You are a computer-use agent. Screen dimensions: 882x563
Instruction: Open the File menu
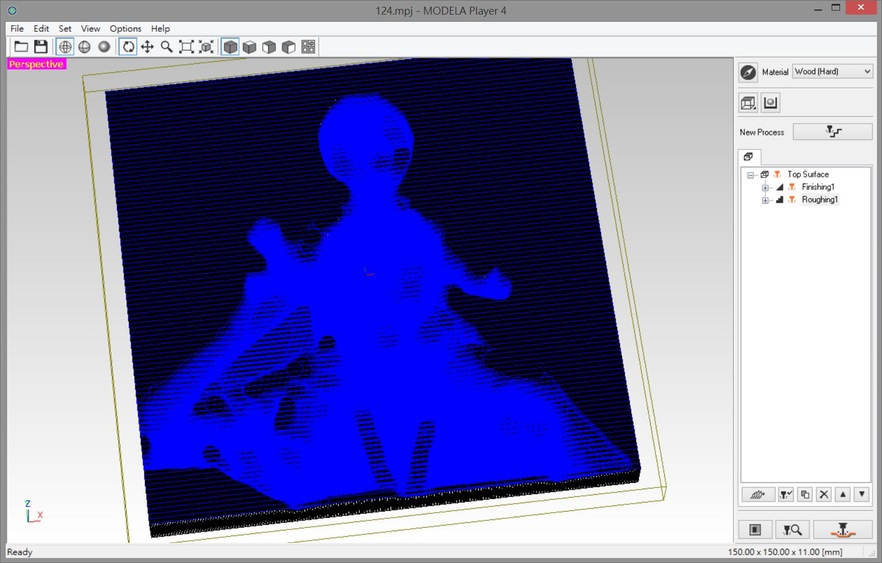(17, 29)
